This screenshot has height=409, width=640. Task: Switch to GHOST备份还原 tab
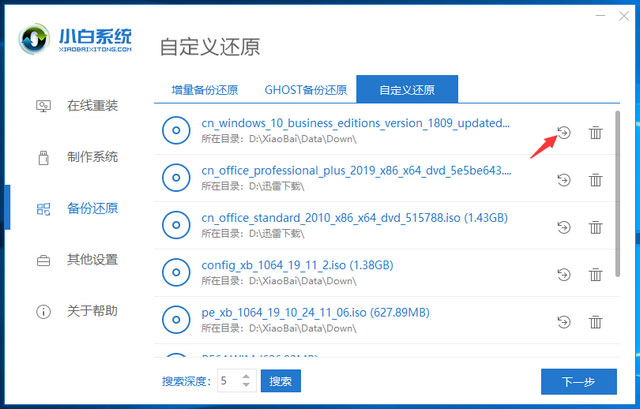coord(305,89)
